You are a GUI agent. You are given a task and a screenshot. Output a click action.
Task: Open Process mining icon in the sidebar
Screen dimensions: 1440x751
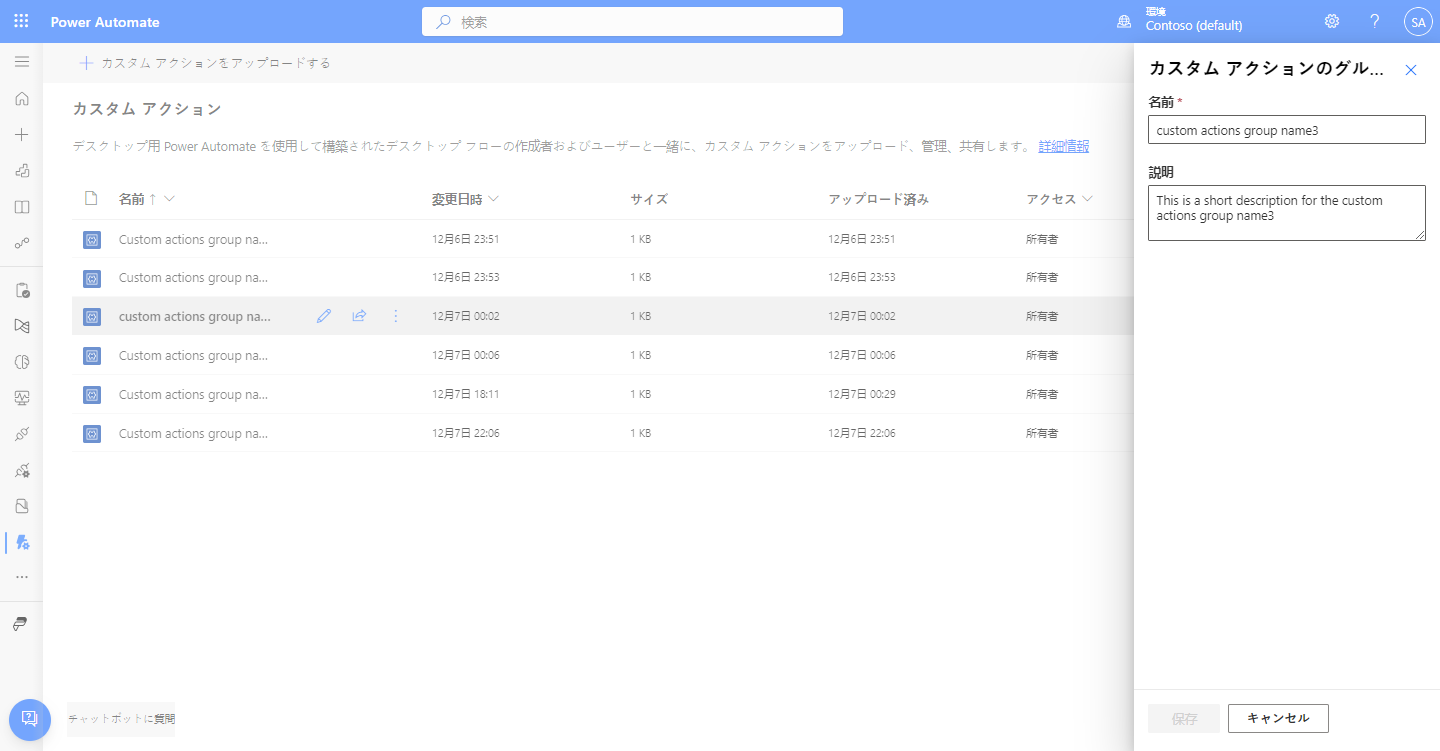[21, 362]
